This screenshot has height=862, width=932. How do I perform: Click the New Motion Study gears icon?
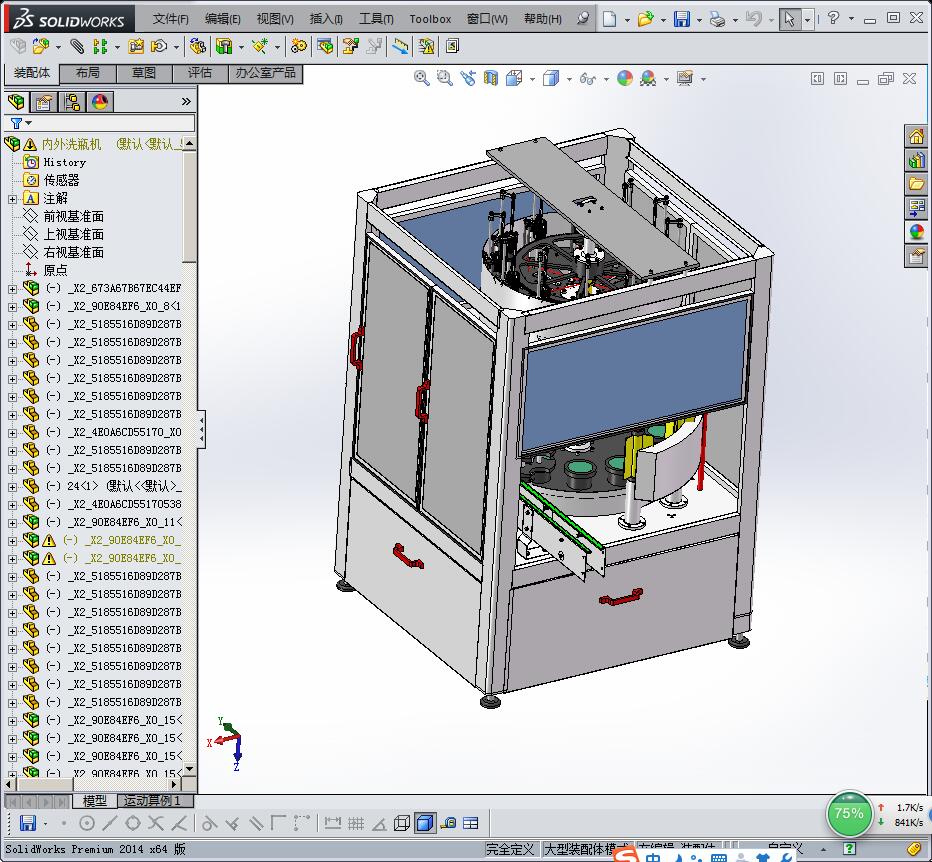pyautogui.click(x=299, y=46)
